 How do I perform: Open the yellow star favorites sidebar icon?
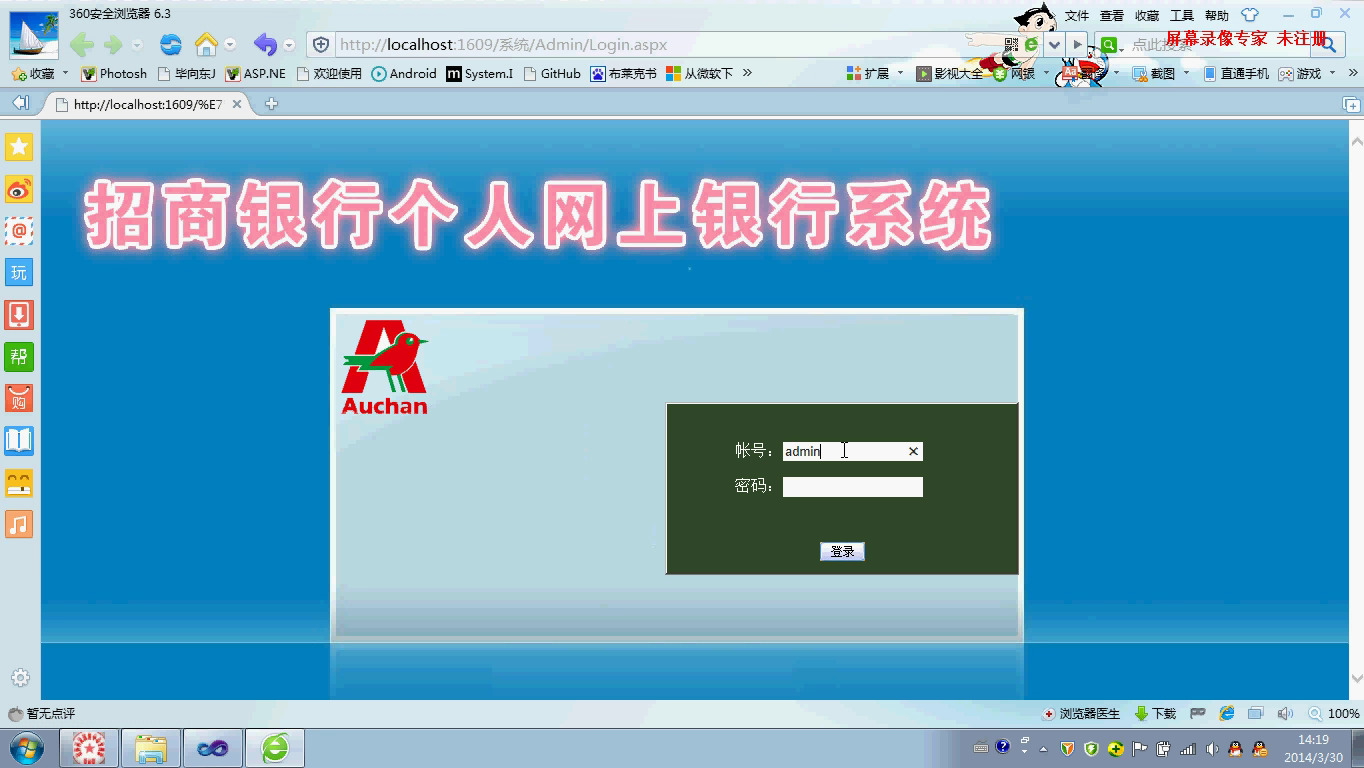19,147
